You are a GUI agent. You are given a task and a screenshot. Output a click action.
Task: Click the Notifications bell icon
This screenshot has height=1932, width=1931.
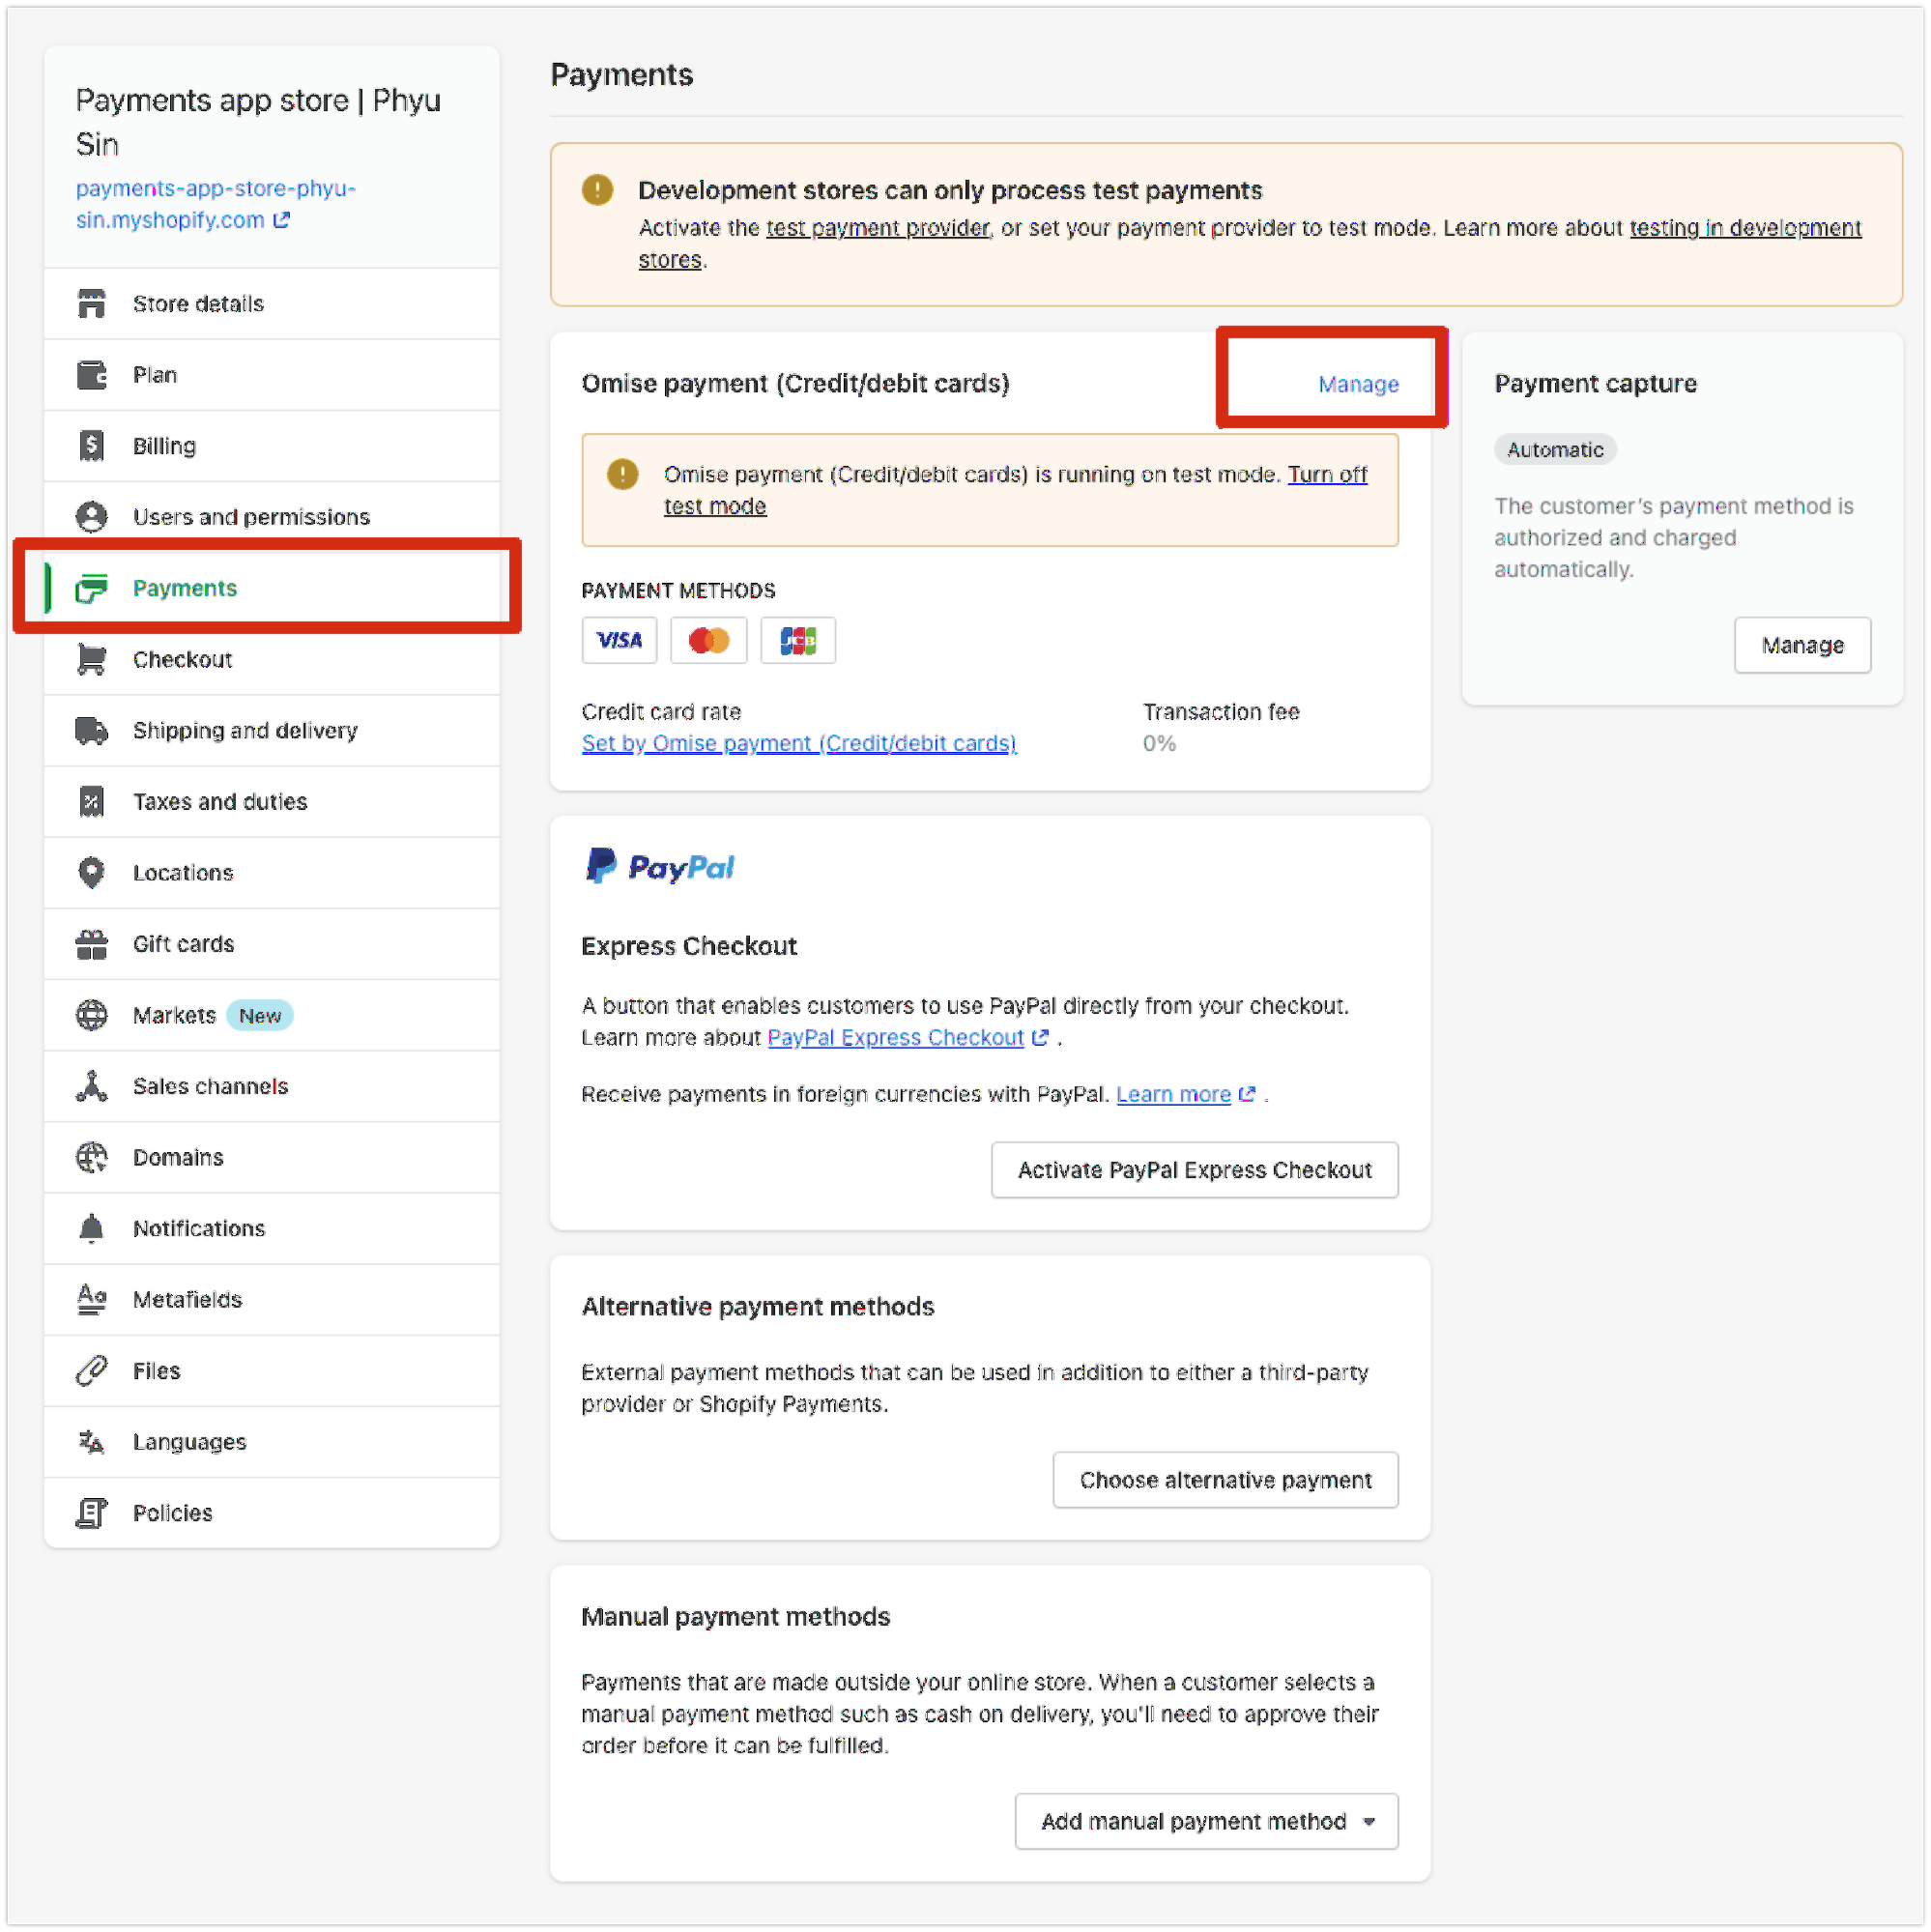pos(92,1228)
